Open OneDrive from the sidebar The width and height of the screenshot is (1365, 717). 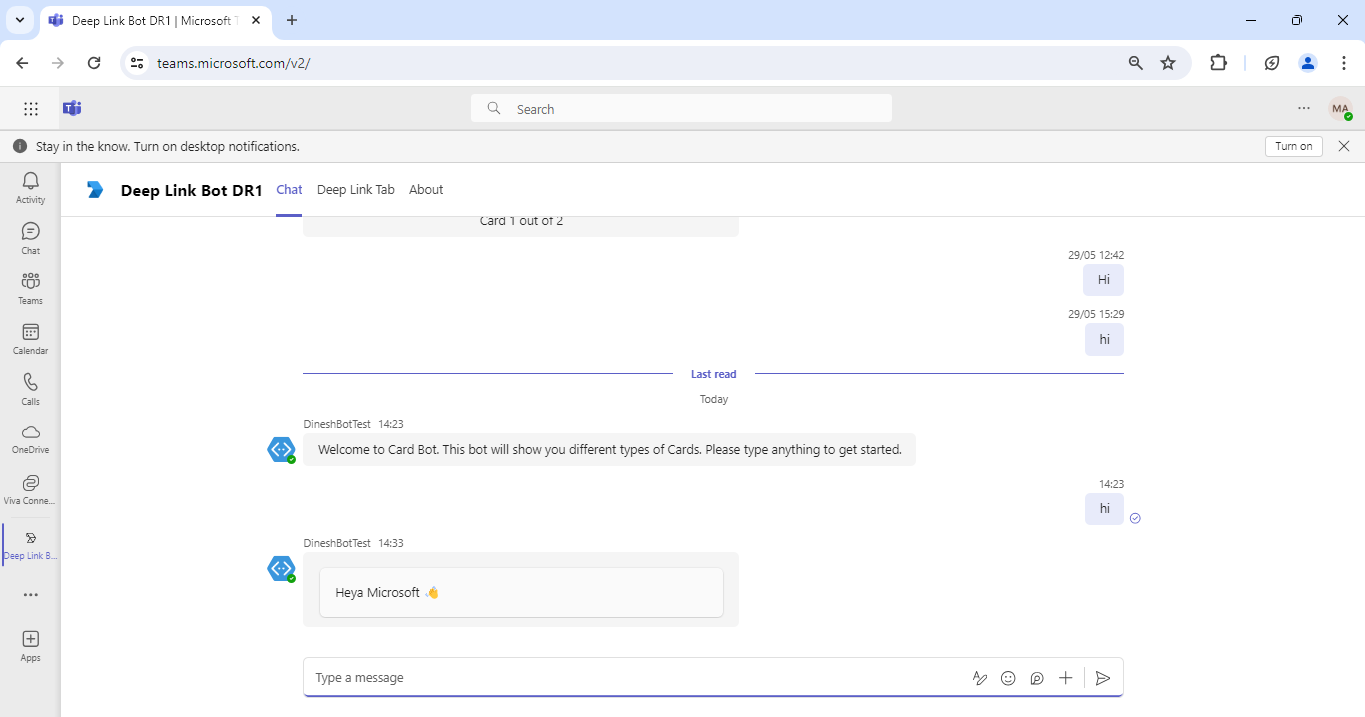(30, 438)
